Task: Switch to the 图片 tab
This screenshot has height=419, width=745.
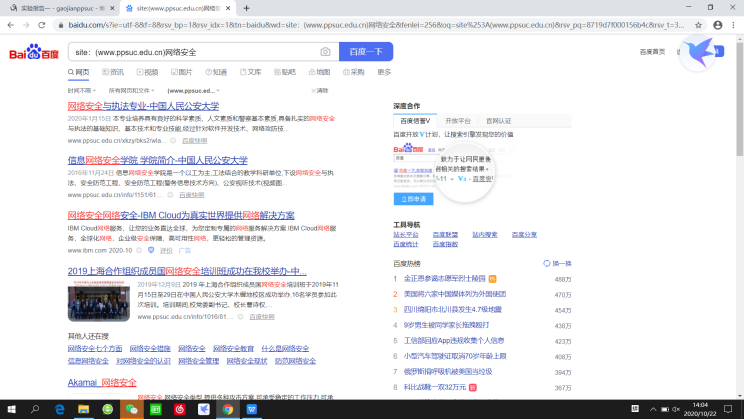Action: [181, 72]
